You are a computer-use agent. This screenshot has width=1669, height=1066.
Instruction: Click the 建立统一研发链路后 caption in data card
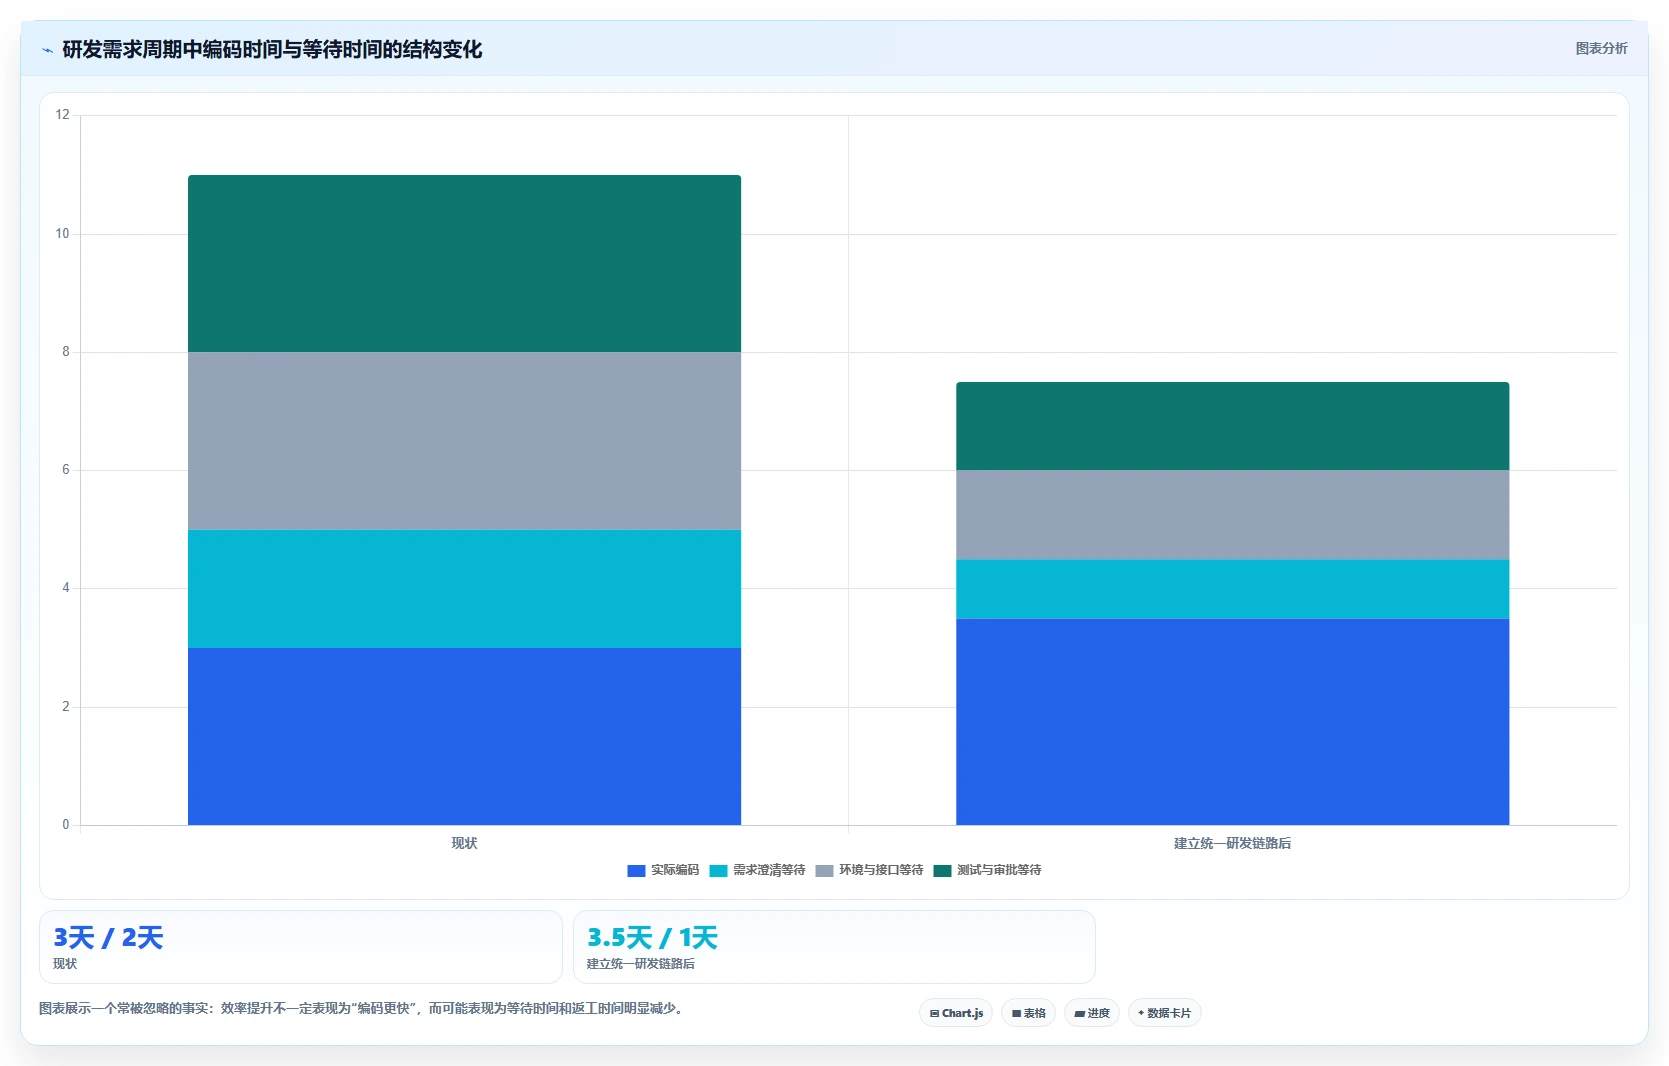(640, 964)
